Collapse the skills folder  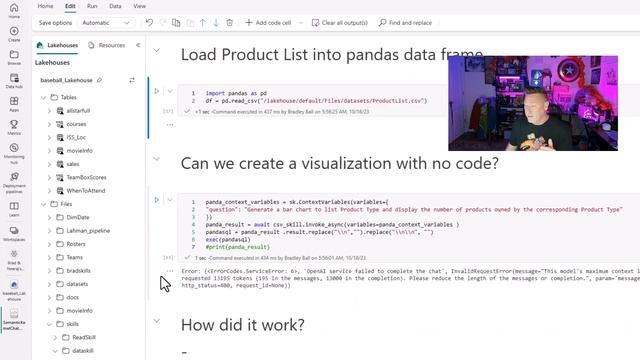pyautogui.click(x=49, y=324)
